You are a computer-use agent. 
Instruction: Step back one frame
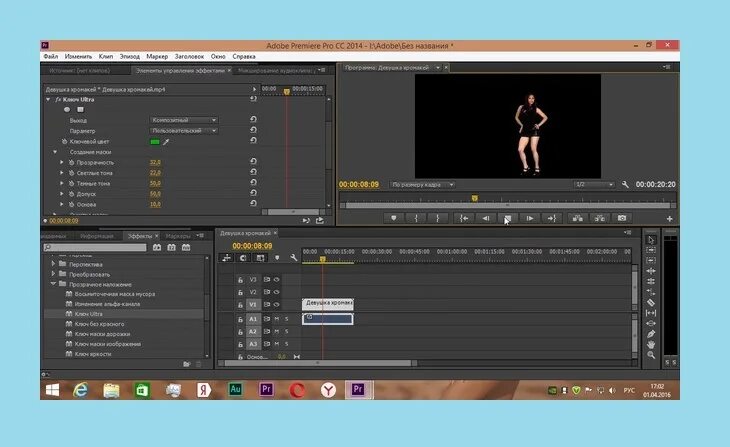(x=486, y=218)
